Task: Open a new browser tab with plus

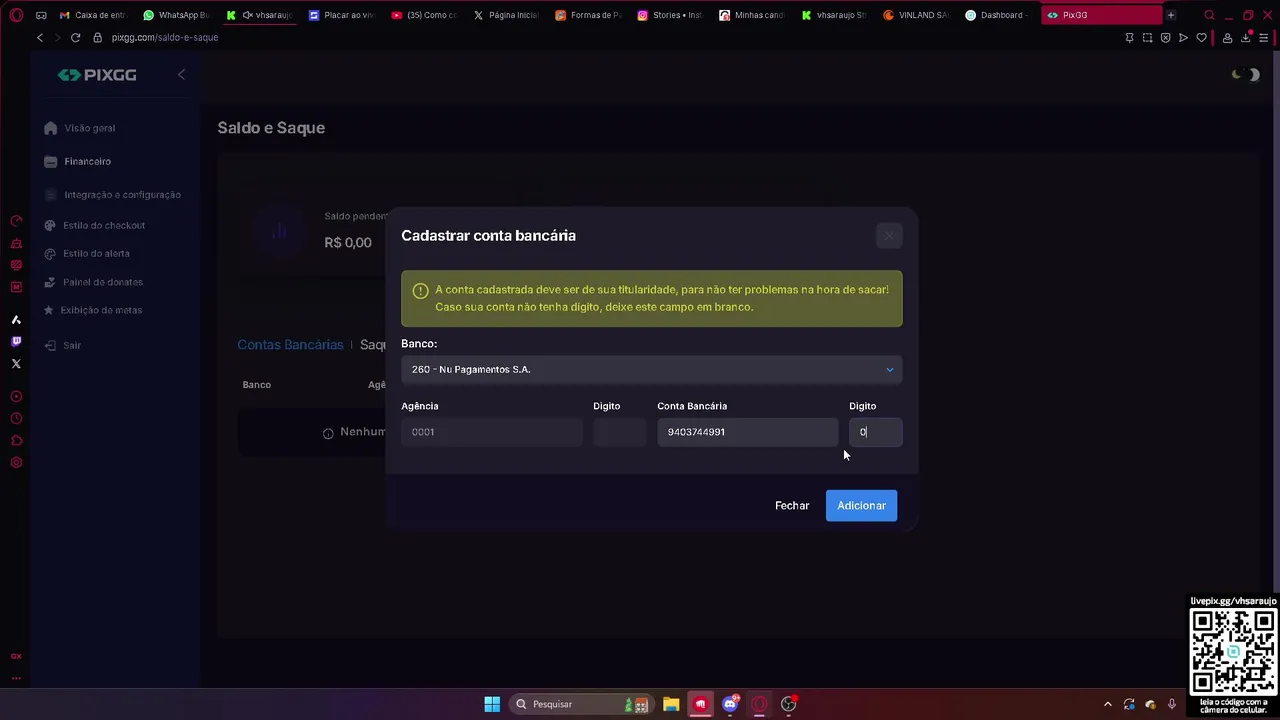Action: 1171,15
